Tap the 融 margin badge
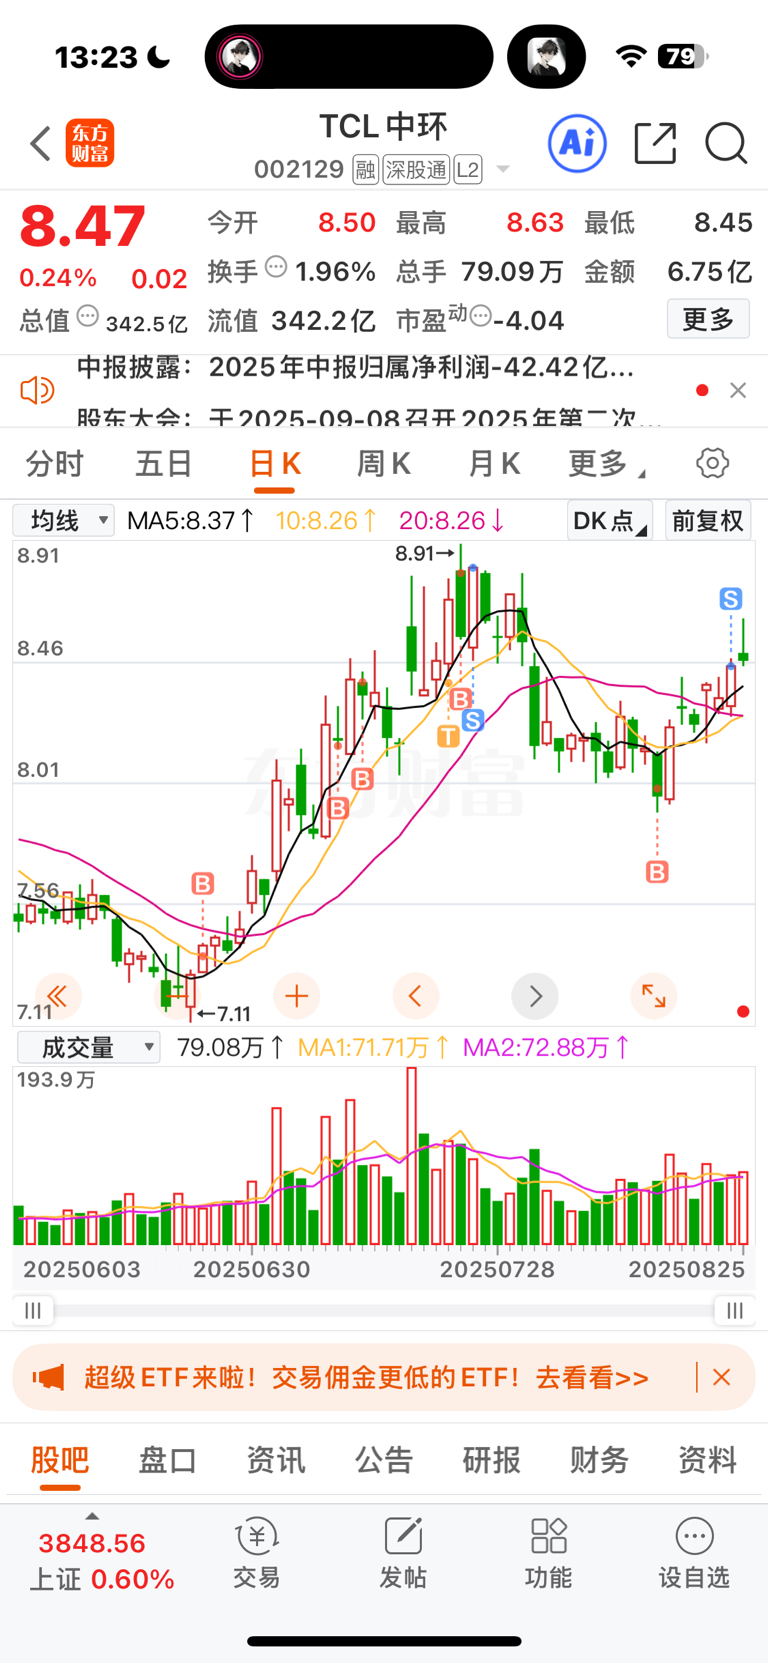The image size is (768, 1663). [x=366, y=170]
